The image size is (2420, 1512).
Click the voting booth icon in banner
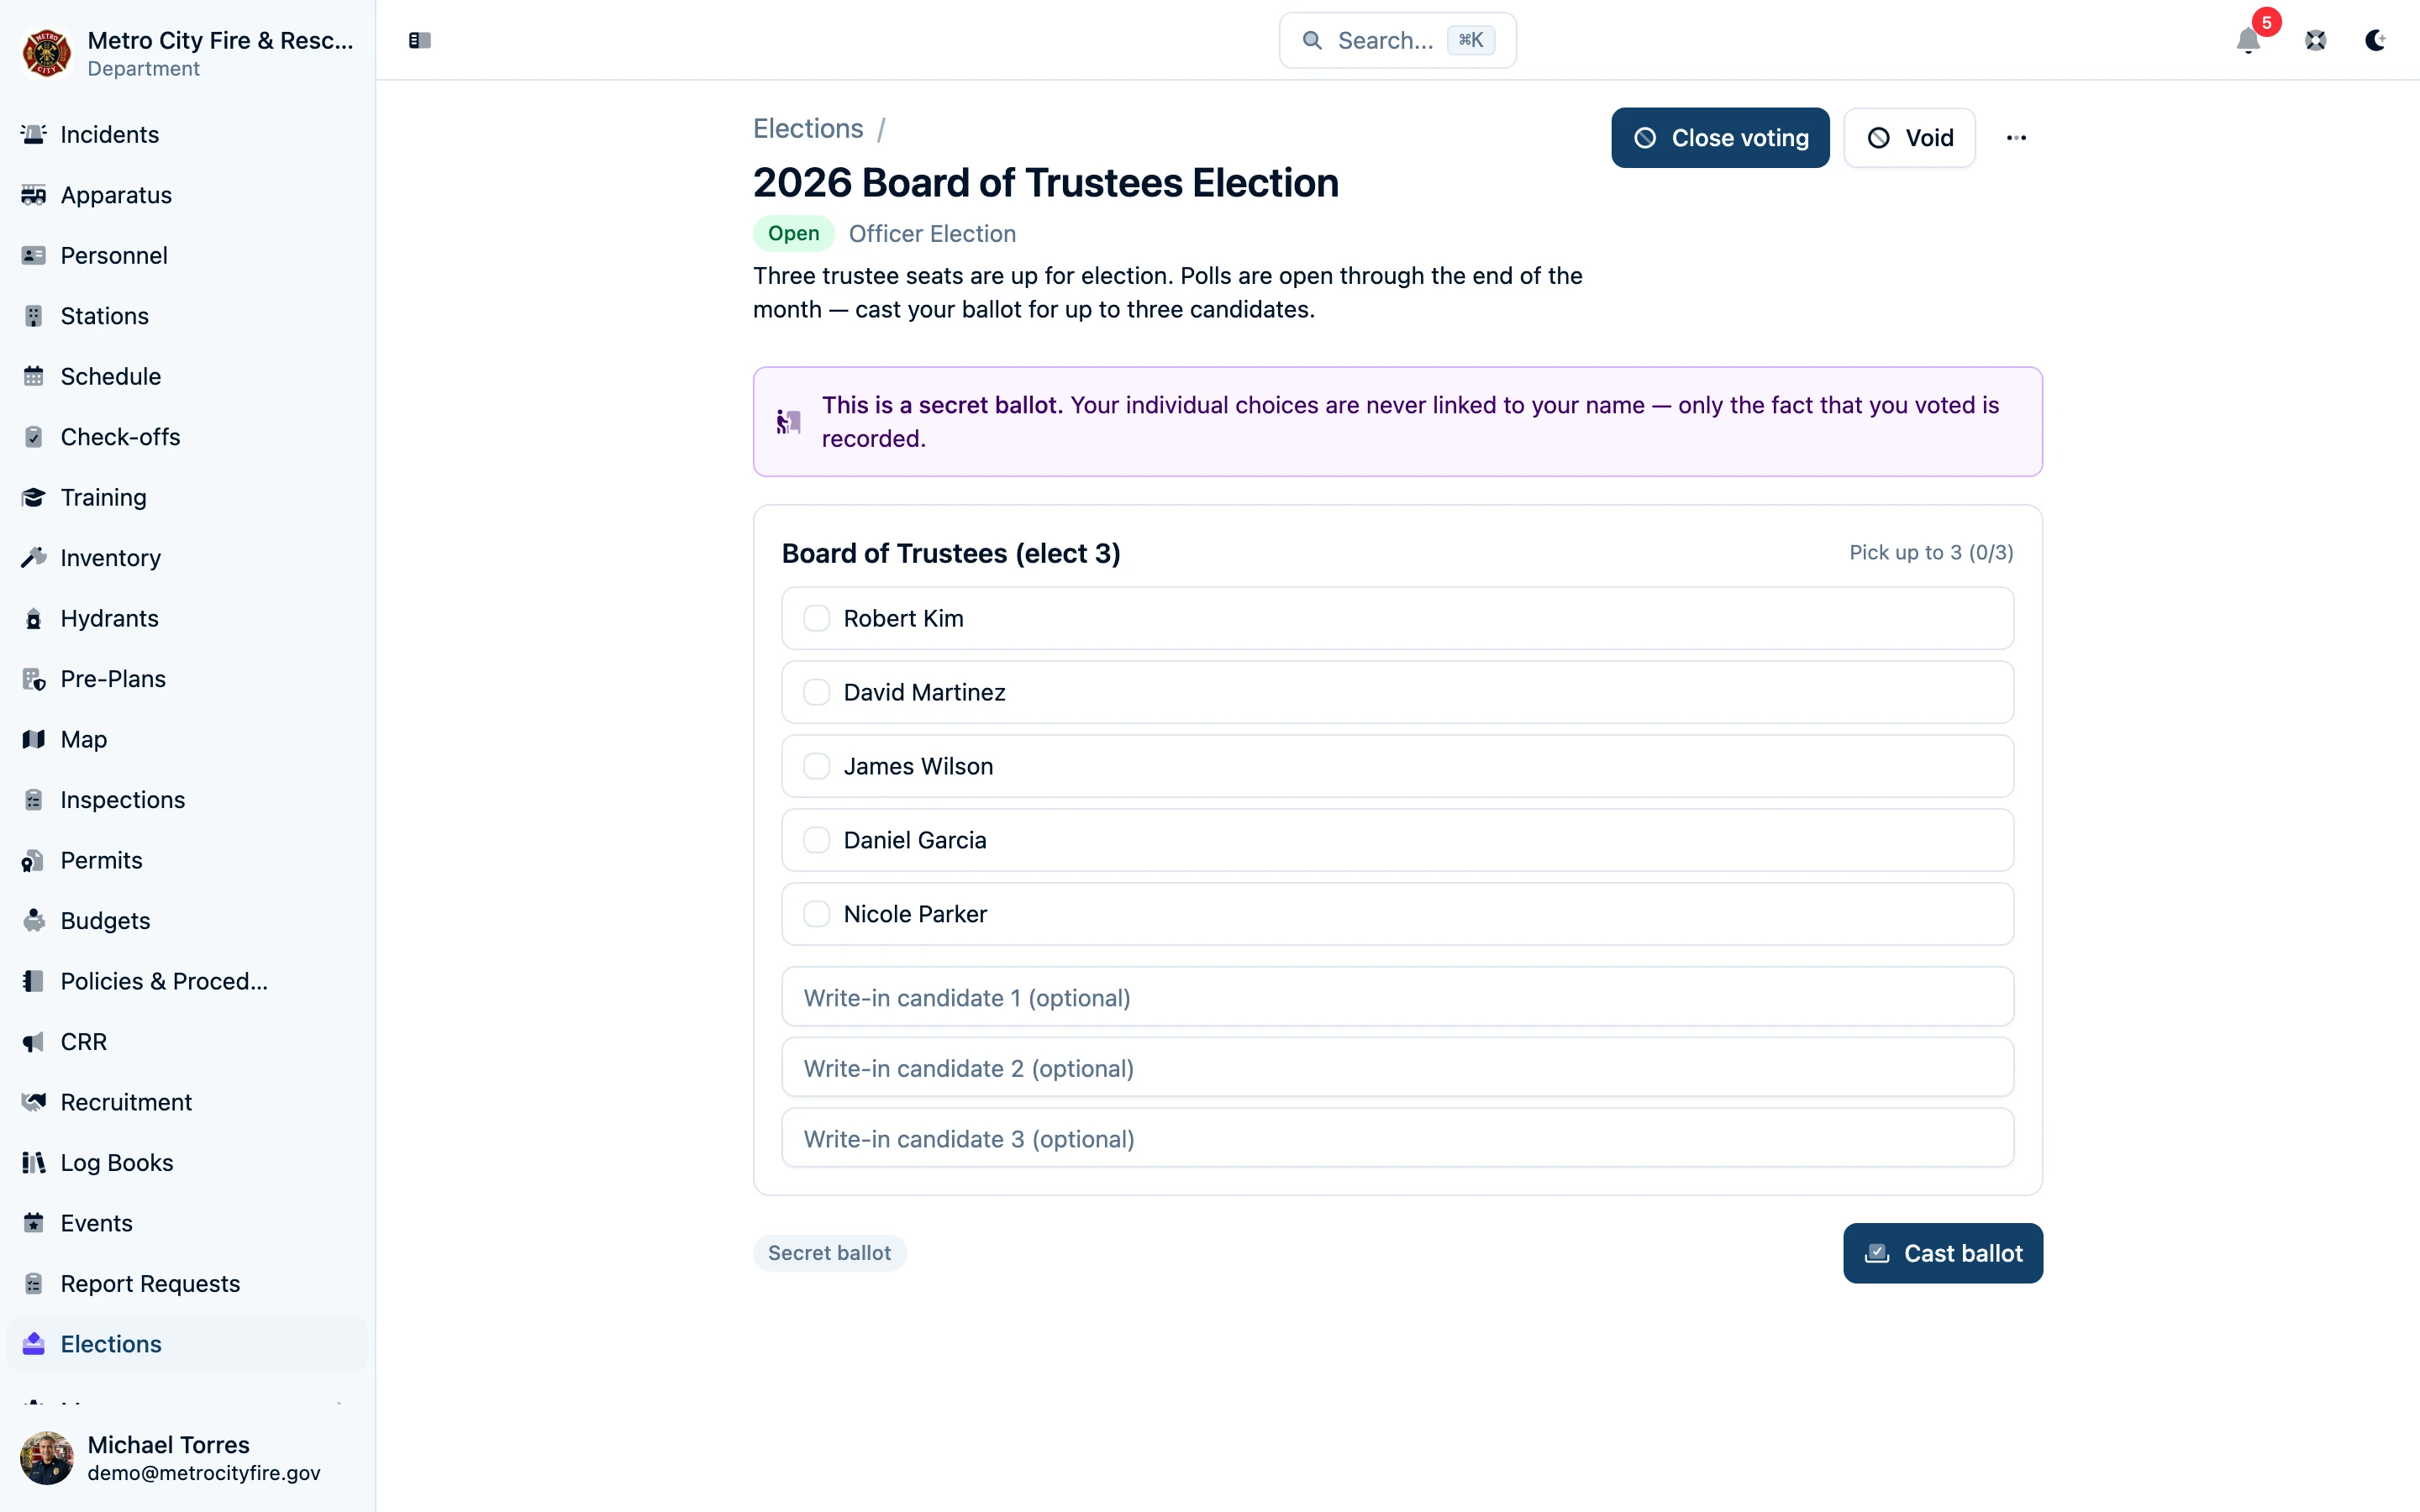tap(788, 422)
